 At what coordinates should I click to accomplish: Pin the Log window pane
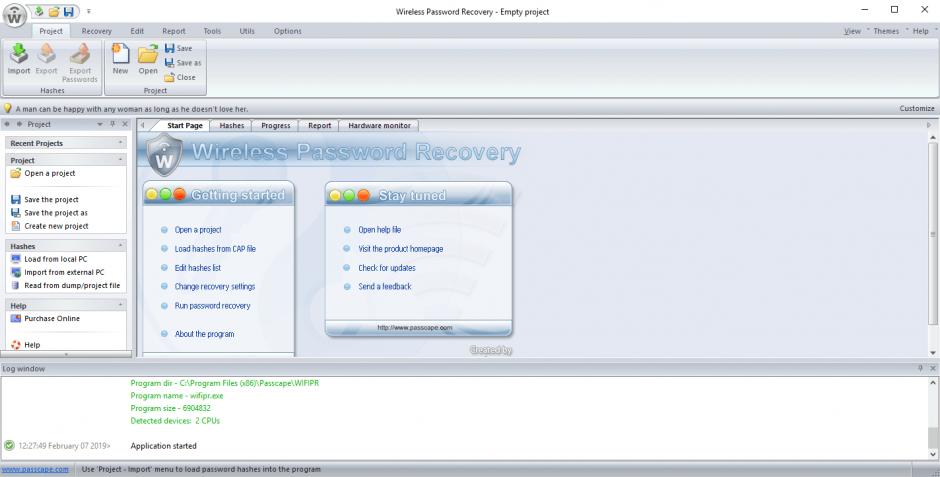920,368
